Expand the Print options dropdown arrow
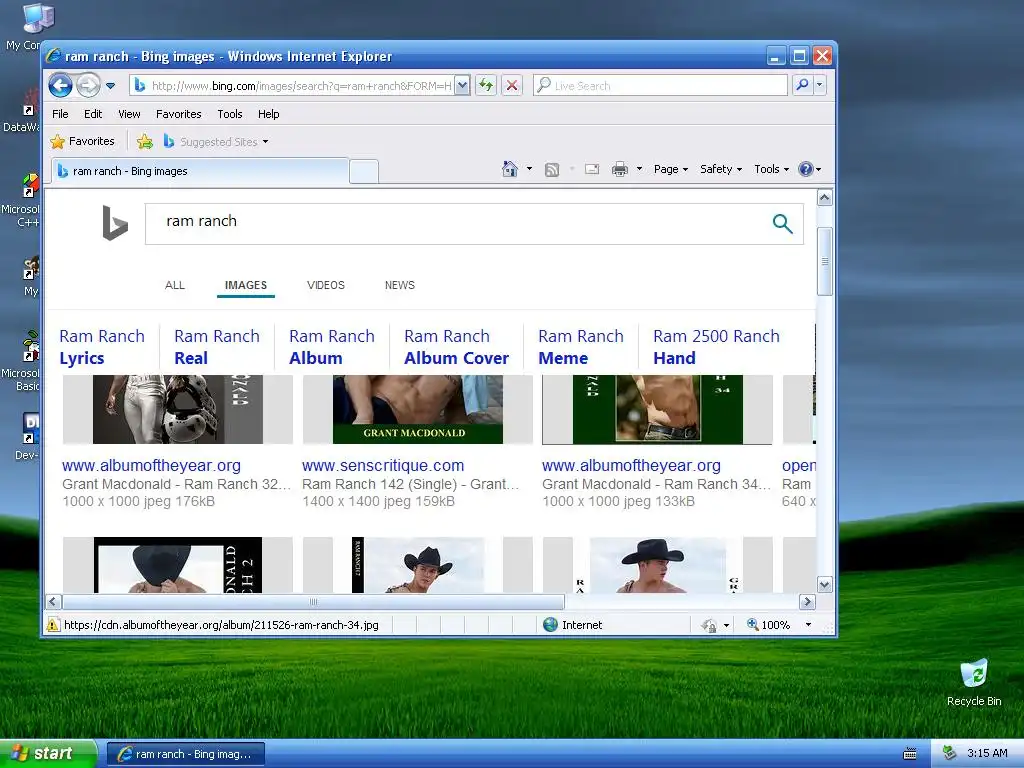The height and width of the screenshot is (768, 1024). coord(639,169)
